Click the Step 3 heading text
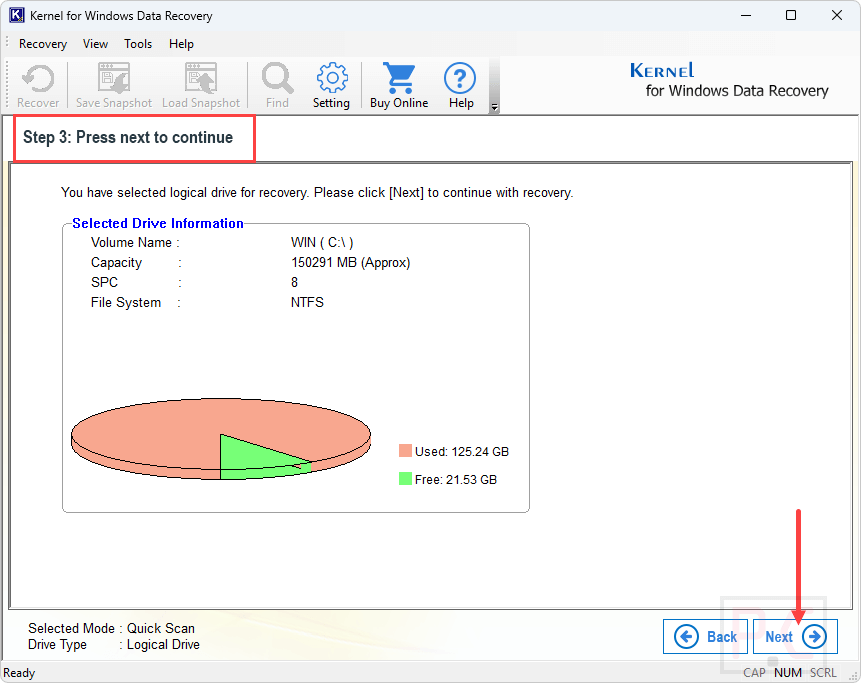Viewport: 861px width, 683px height. click(x=128, y=137)
